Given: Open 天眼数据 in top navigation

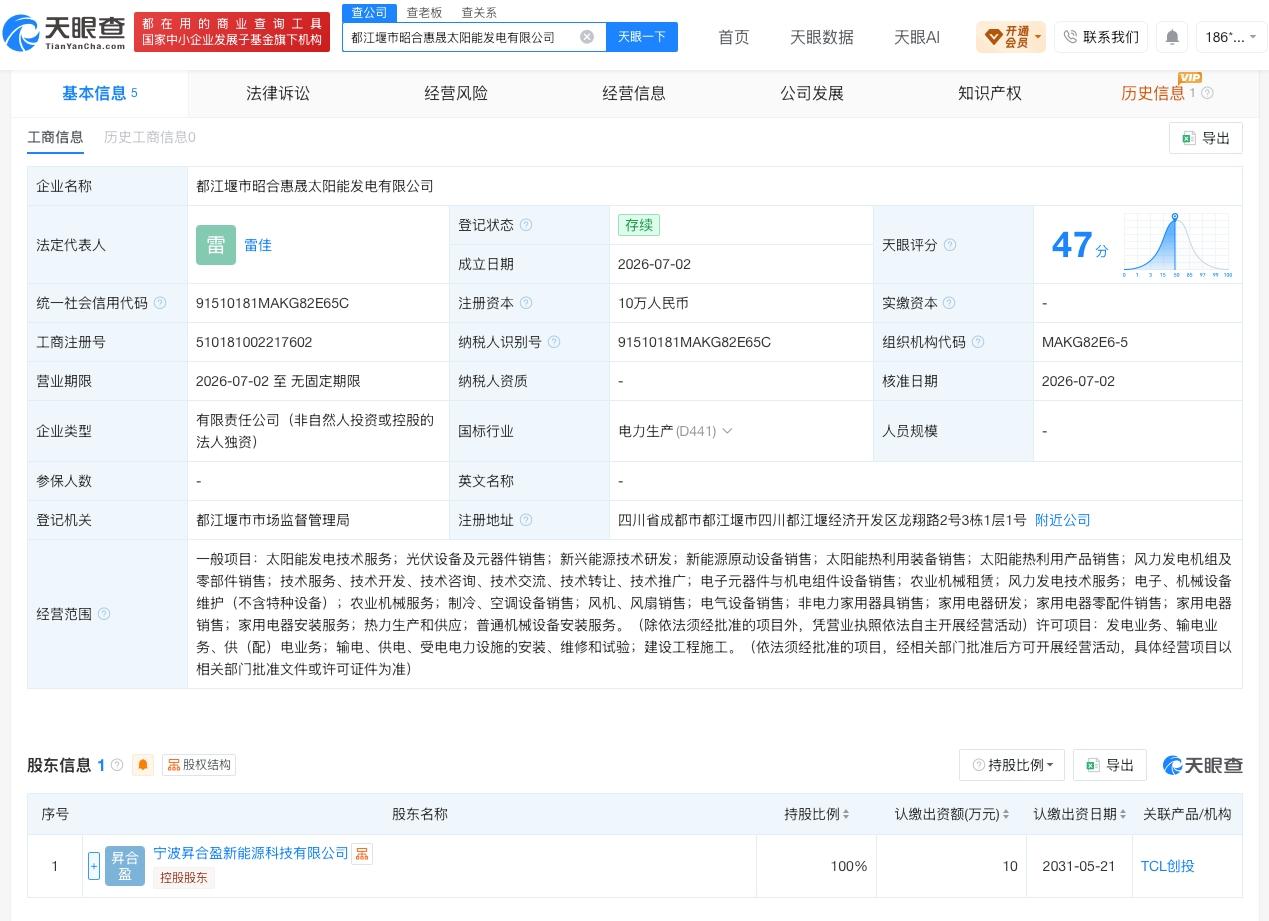Looking at the screenshot, I should [x=822, y=37].
